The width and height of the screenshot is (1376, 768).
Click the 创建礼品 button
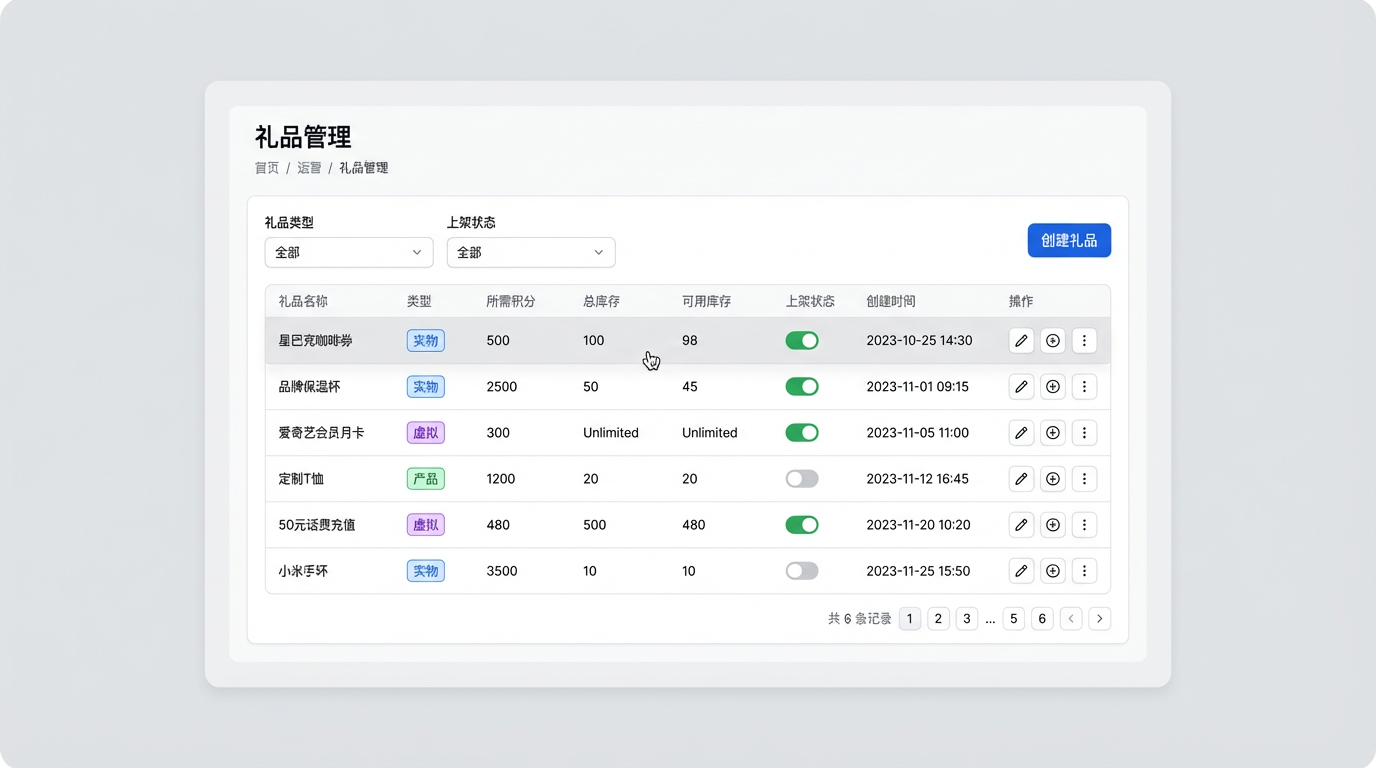pos(1069,241)
